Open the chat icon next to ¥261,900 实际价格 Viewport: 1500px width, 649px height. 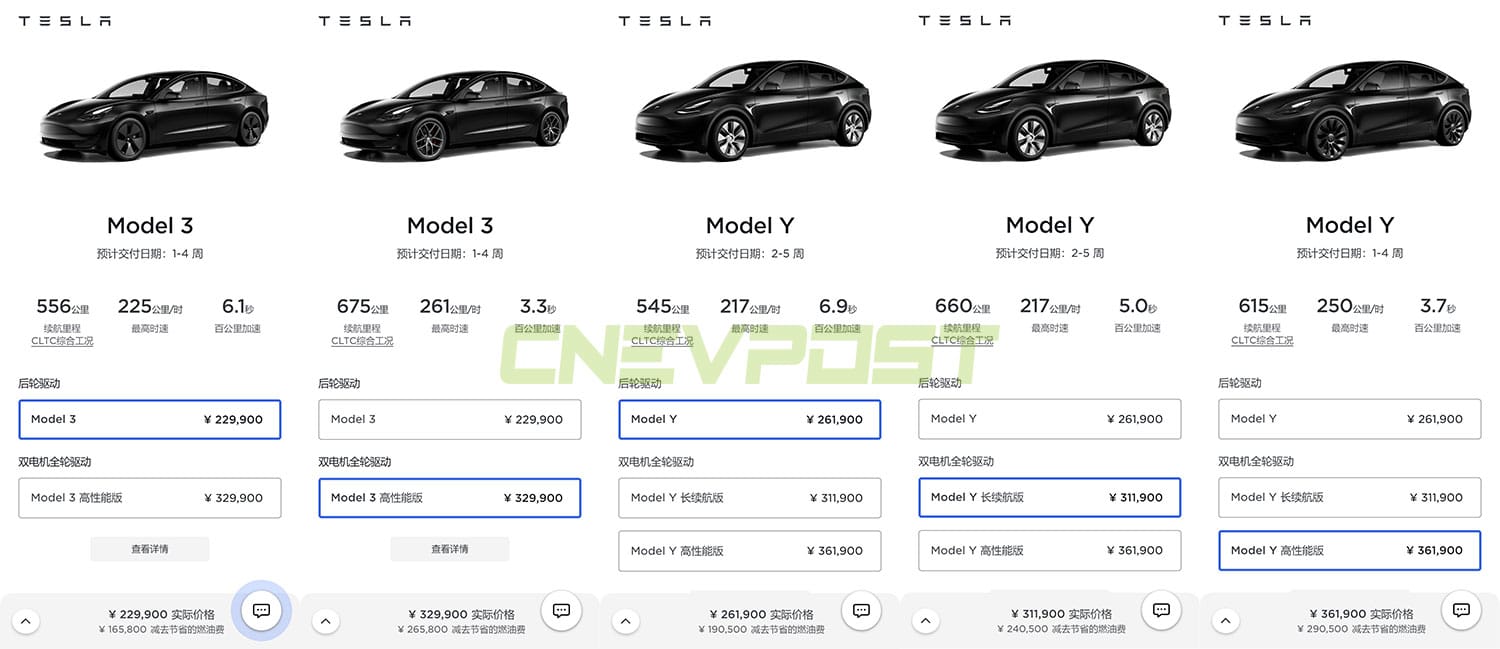[861, 610]
